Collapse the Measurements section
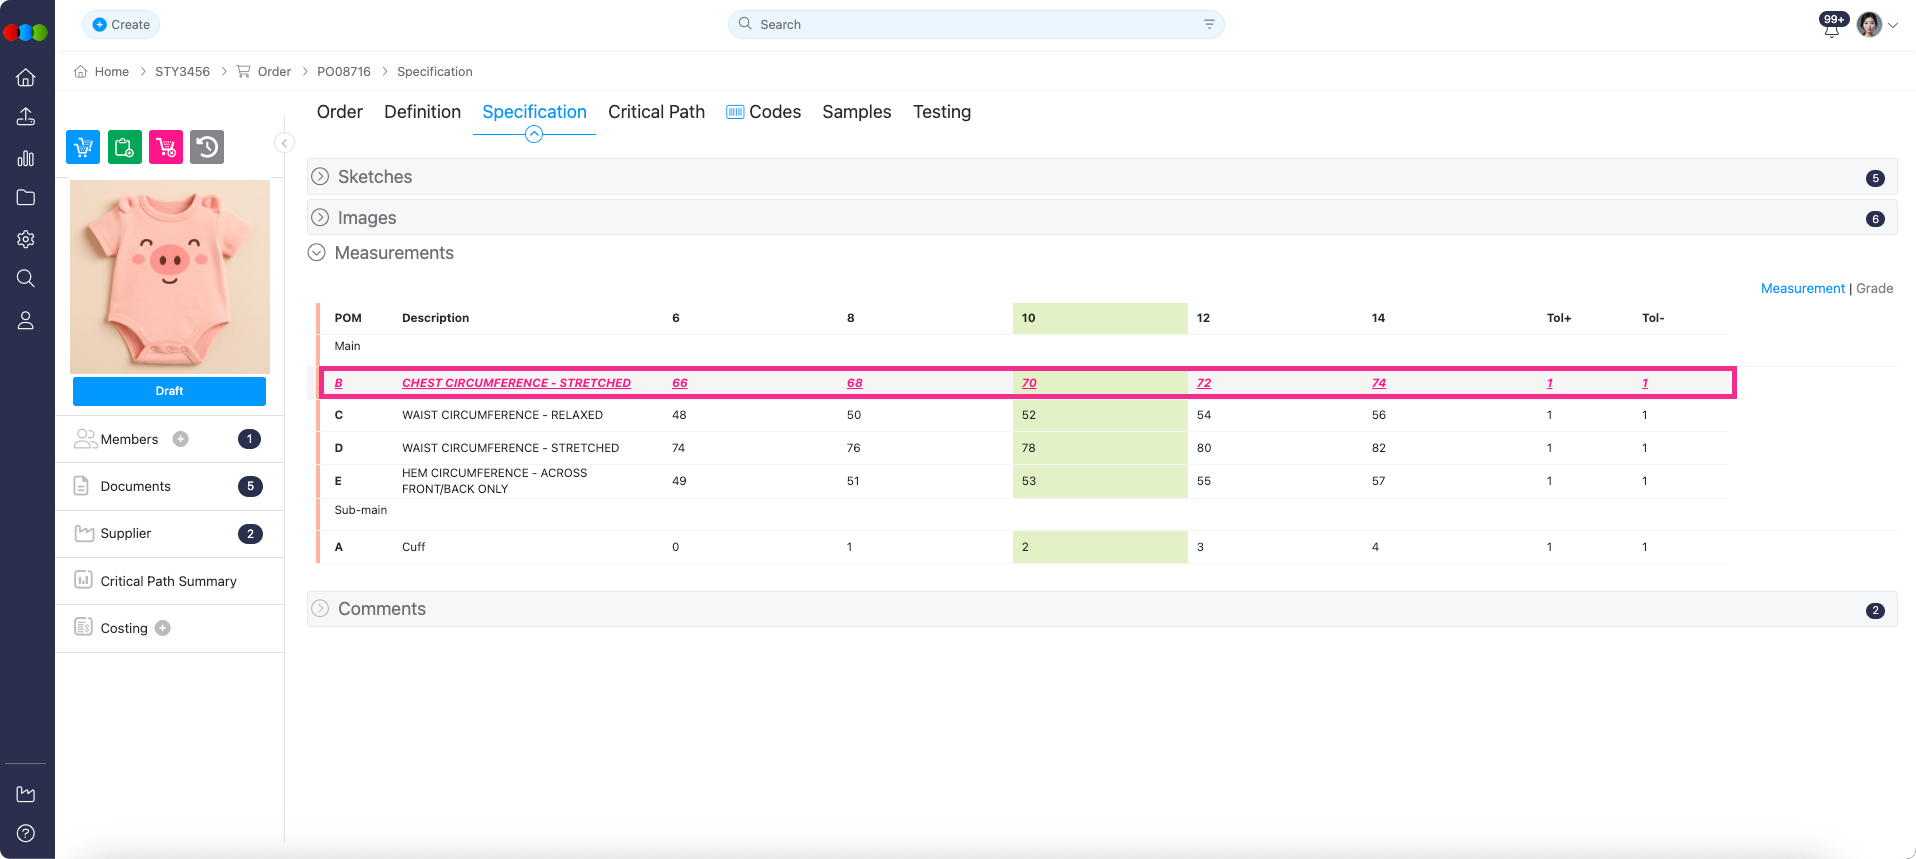This screenshot has height=859, width=1916. (317, 253)
